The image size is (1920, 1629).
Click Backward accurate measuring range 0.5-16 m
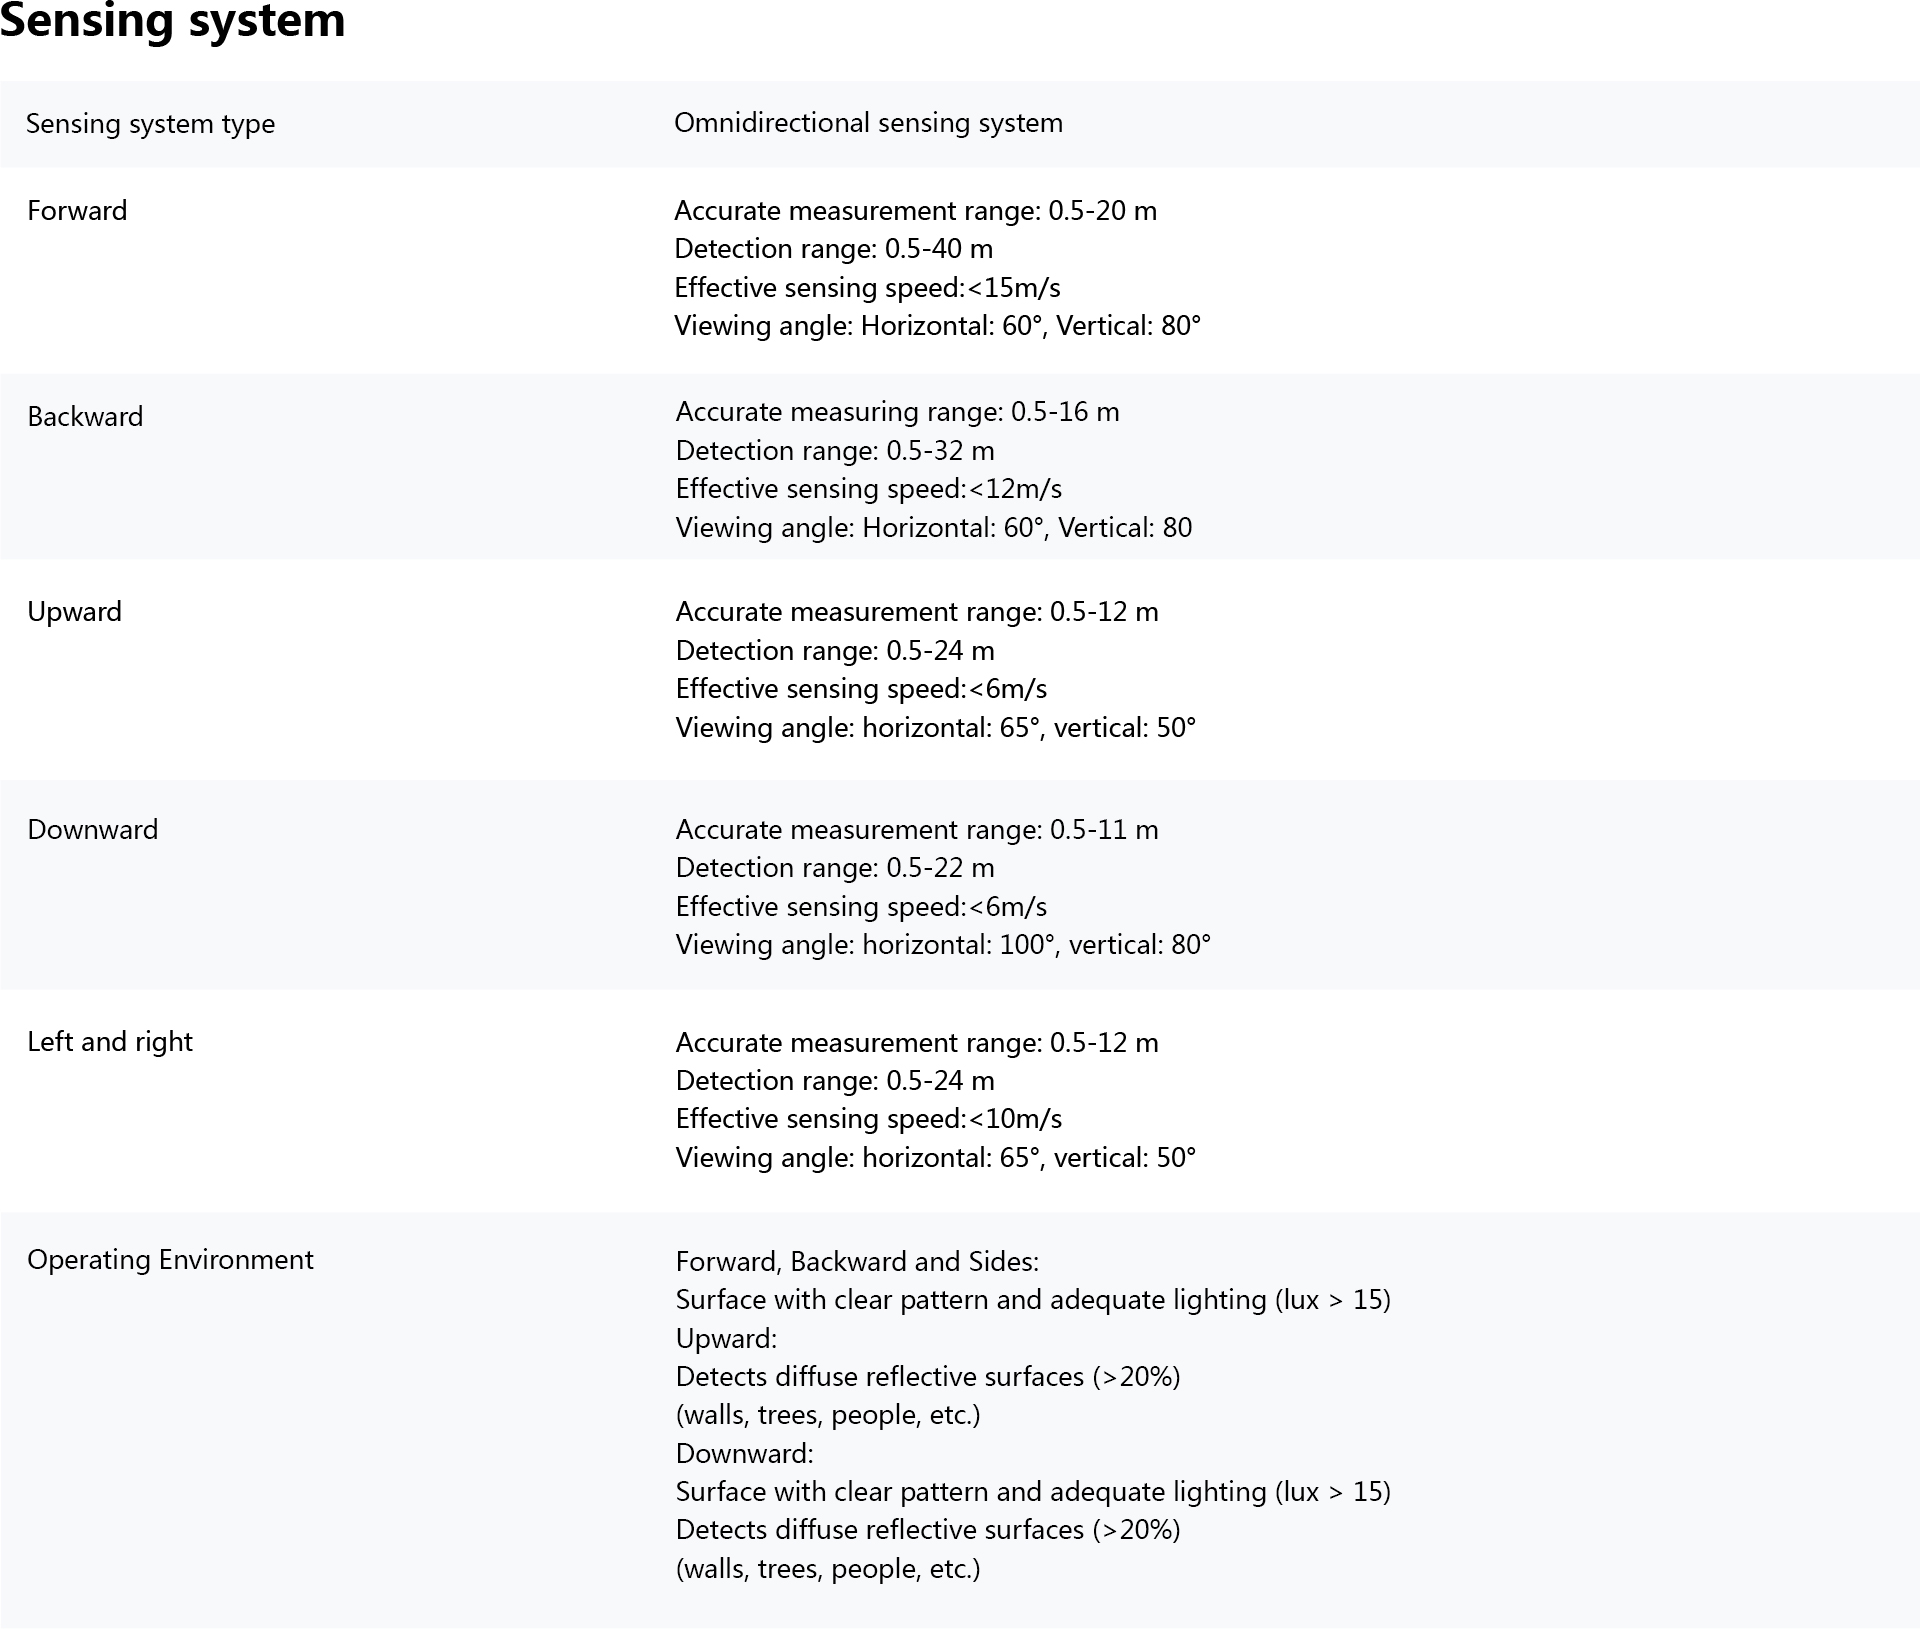pos(898,411)
